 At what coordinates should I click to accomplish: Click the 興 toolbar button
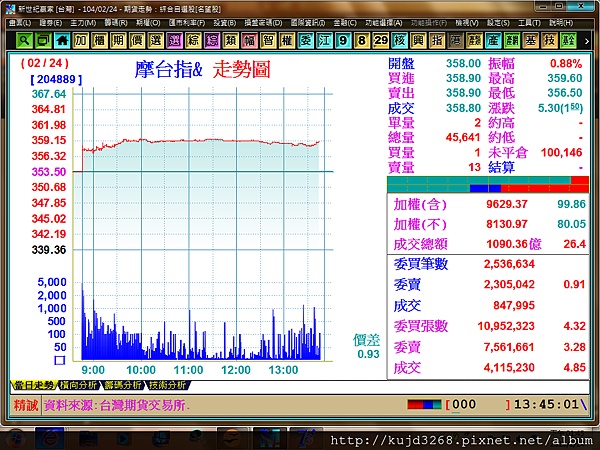pos(418,40)
